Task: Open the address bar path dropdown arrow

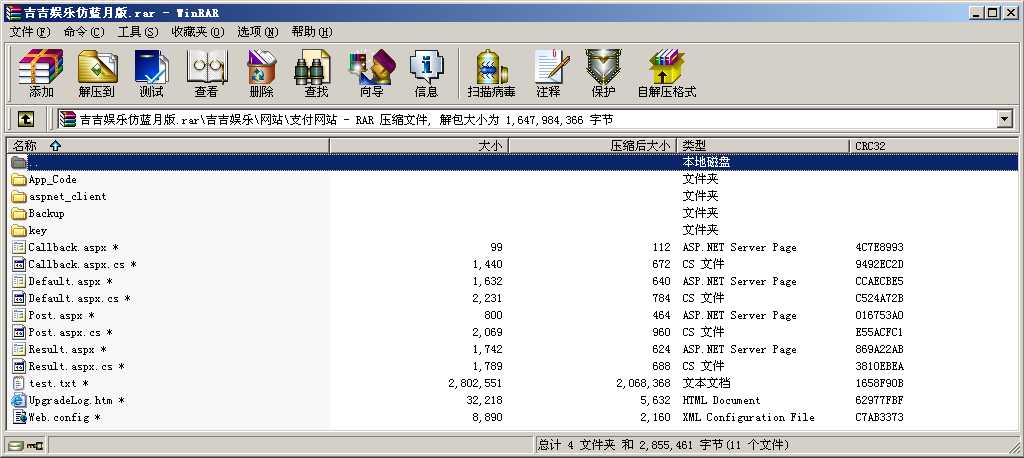Action: coord(1004,119)
